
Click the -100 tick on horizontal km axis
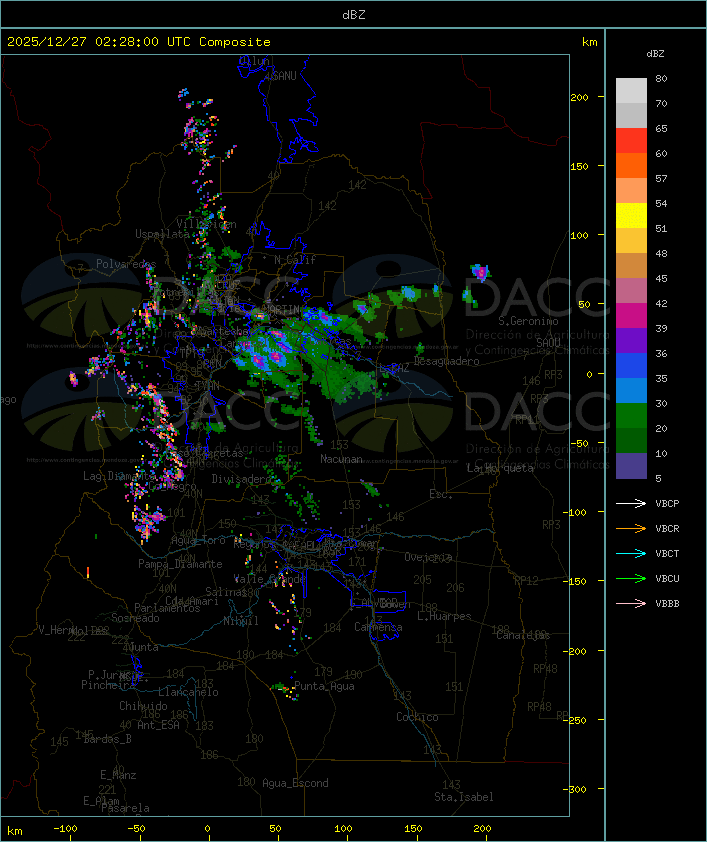[65, 829]
